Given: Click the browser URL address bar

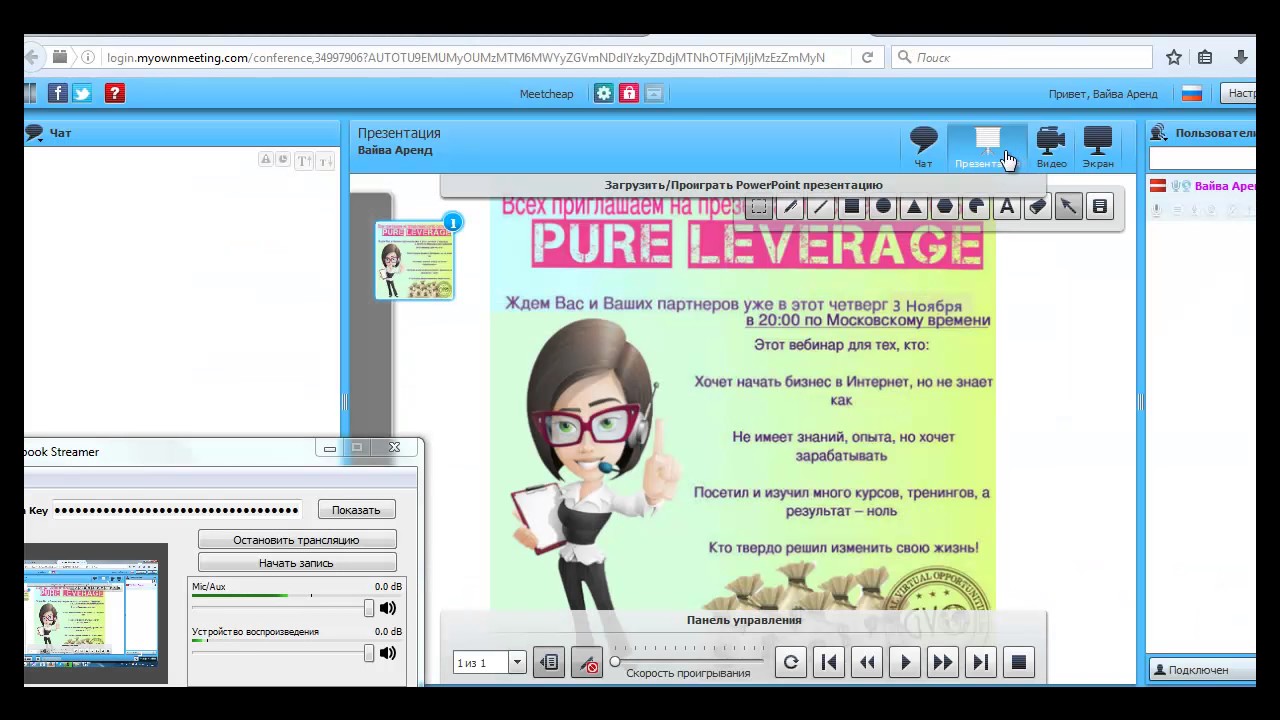Looking at the screenshot, I should 465,58.
